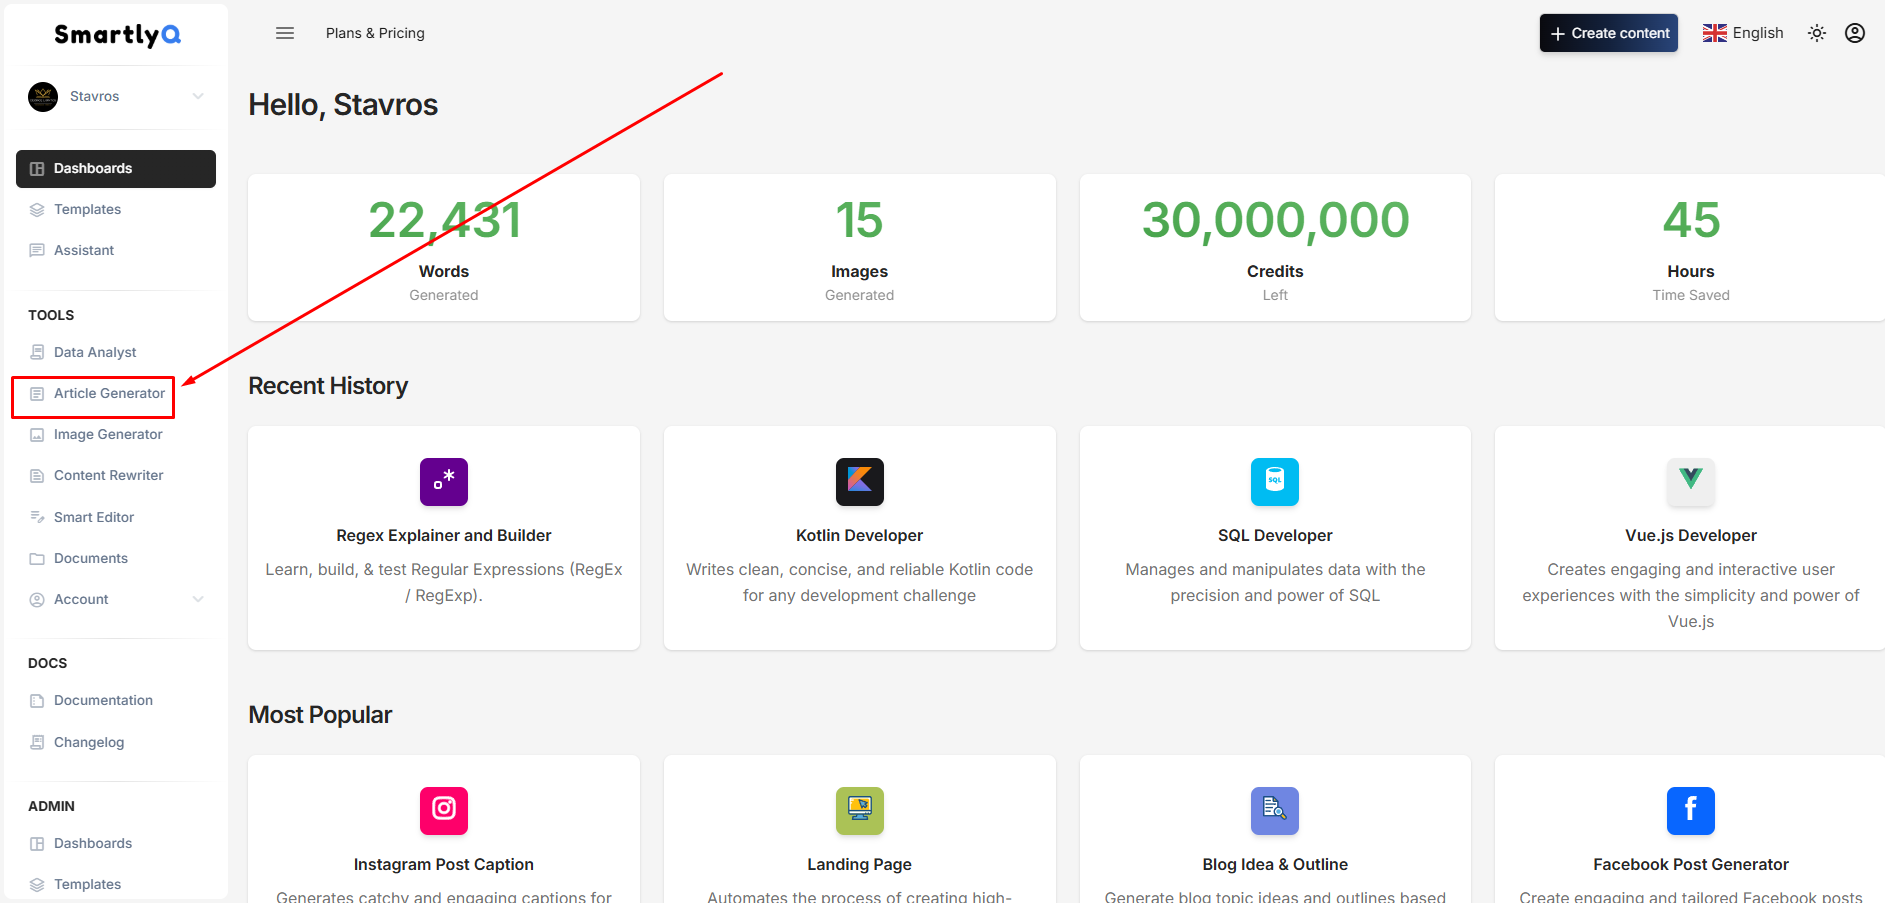The image size is (1885, 903).
Task: Open Kotlin Developer card title
Action: (860, 535)
